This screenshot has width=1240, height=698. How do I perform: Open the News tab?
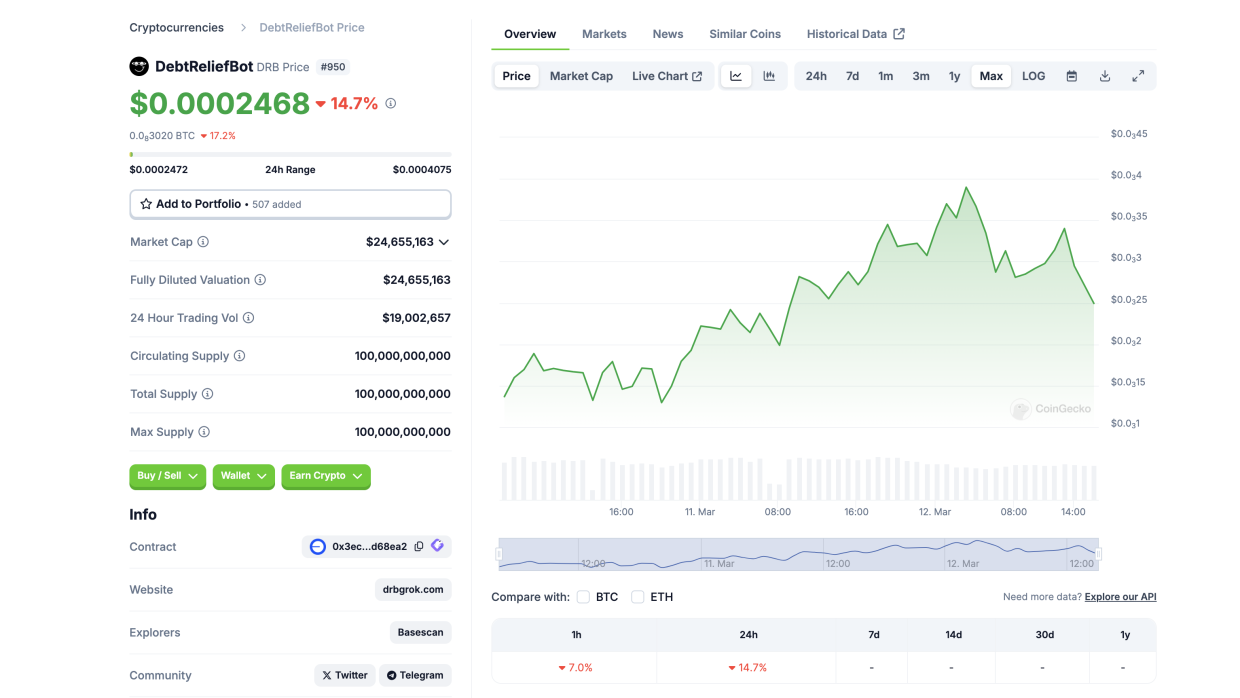point(668,34)
